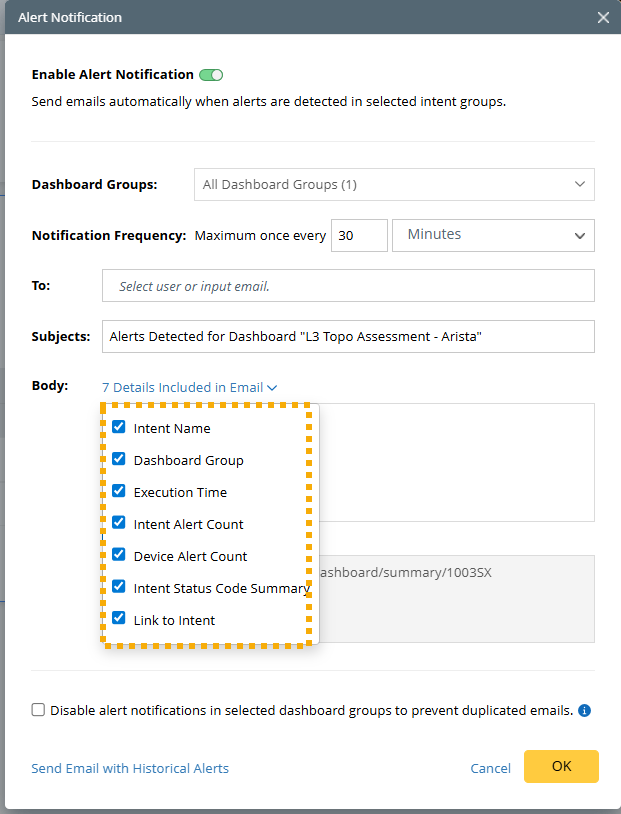The image size is (621, 814).
Task: Close the Alert Notification dialog
Action: pyautogui.click(x=603, y=17)
